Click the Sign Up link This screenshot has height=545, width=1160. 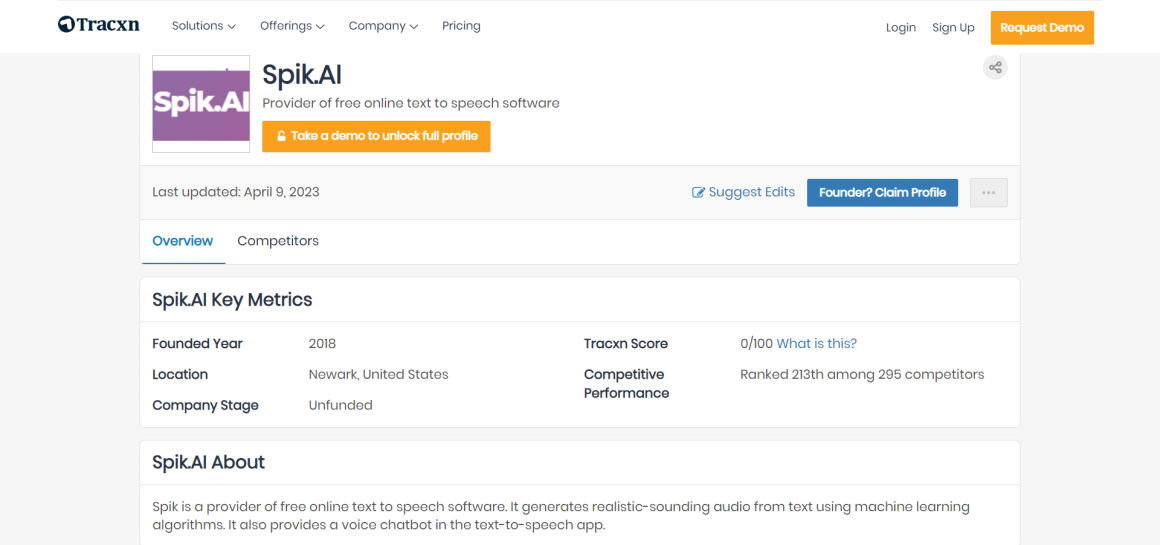click(953, 28)
